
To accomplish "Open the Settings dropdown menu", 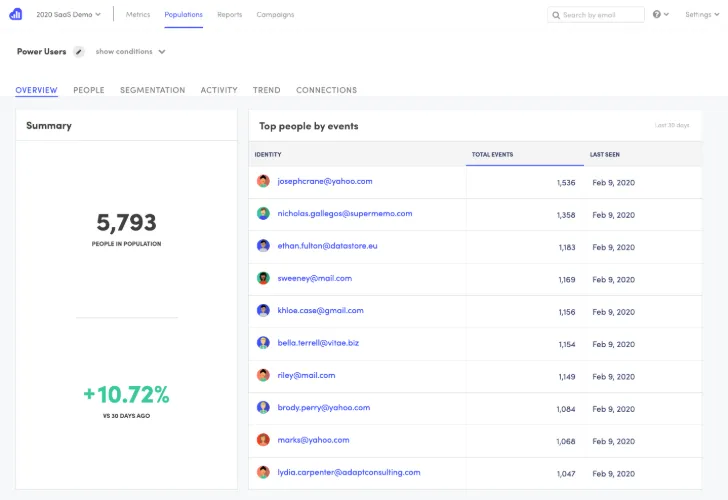I will point(702,15).
